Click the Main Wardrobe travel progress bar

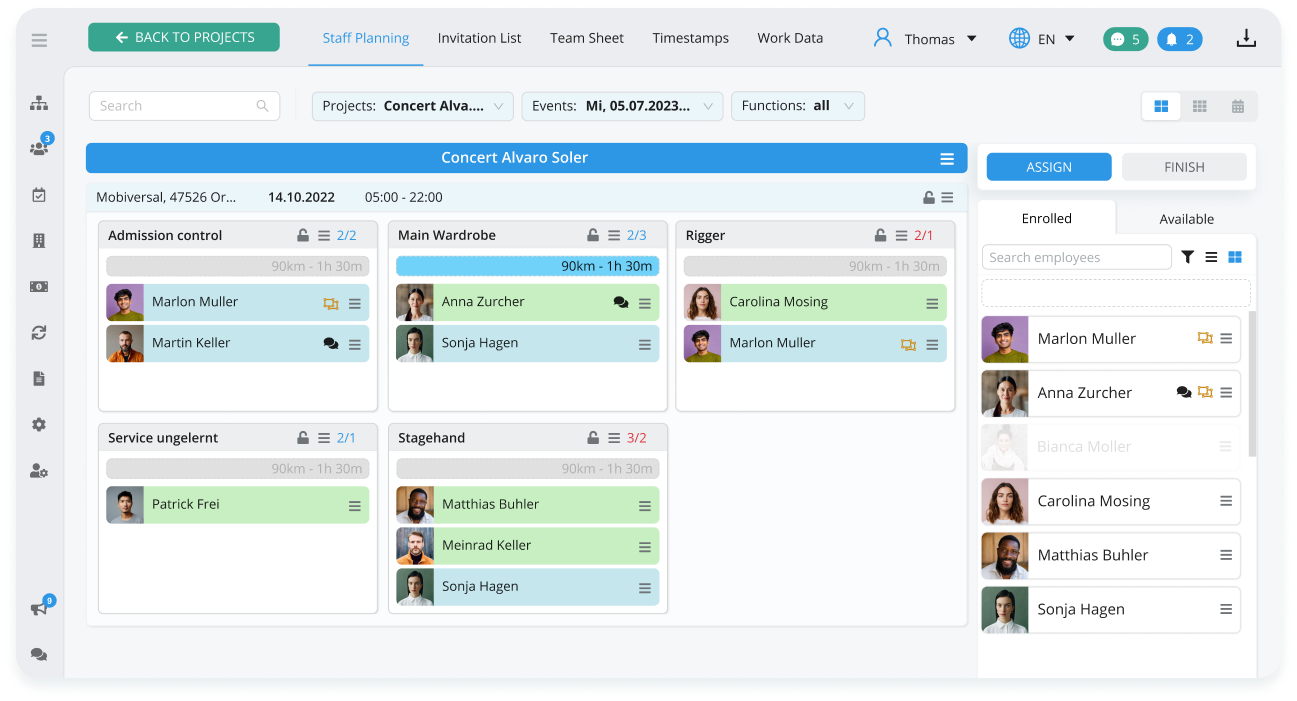[x=527, y=265]
